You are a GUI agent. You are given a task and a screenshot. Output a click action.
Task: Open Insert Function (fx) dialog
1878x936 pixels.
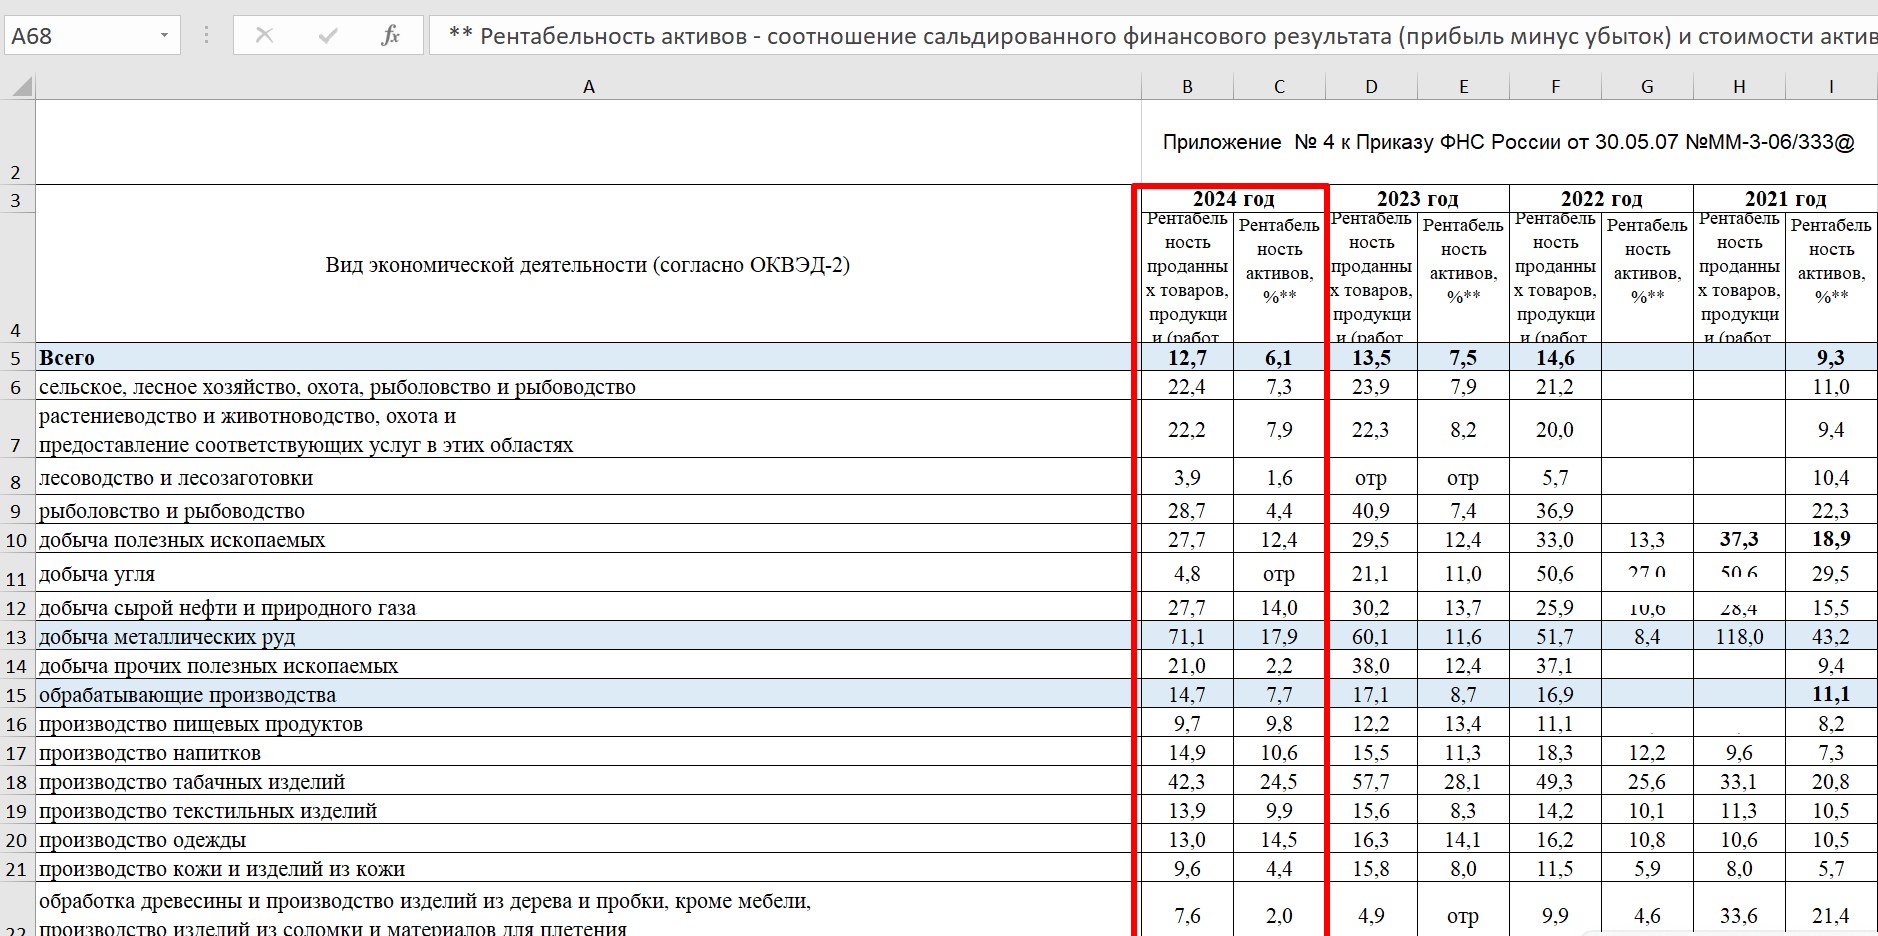pos(390,36)
